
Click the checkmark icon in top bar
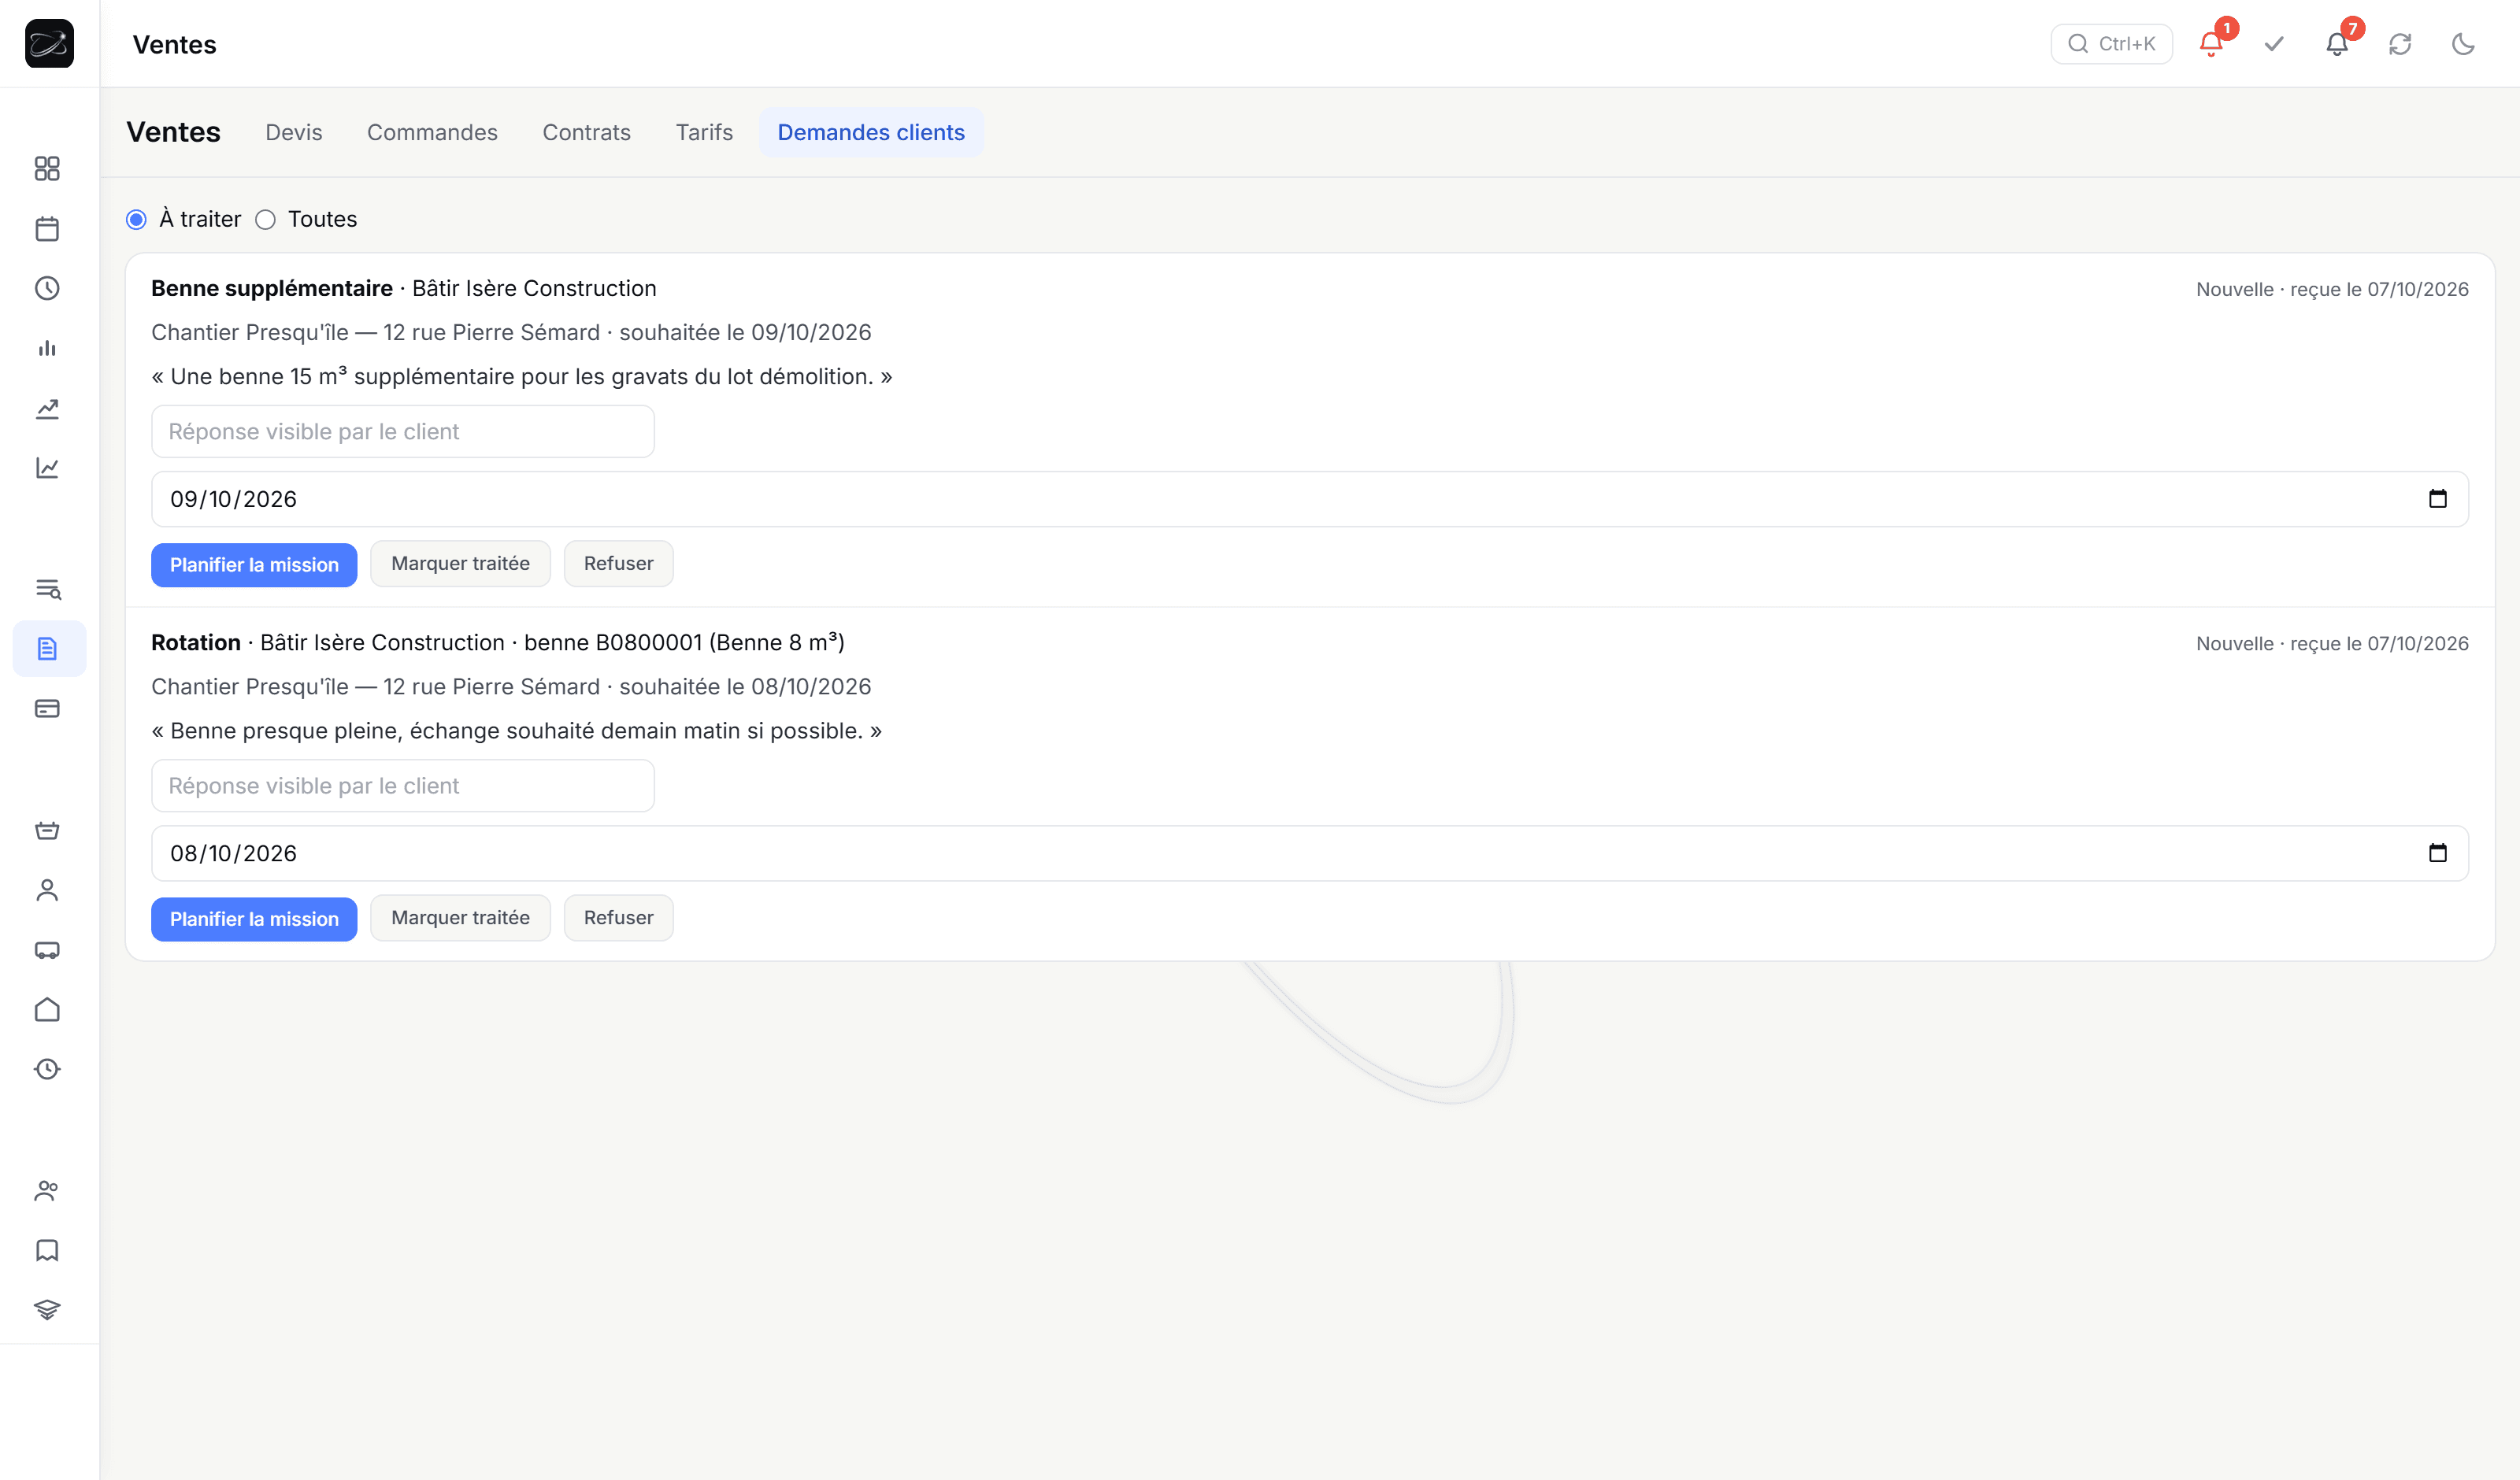click(2274, 44)
